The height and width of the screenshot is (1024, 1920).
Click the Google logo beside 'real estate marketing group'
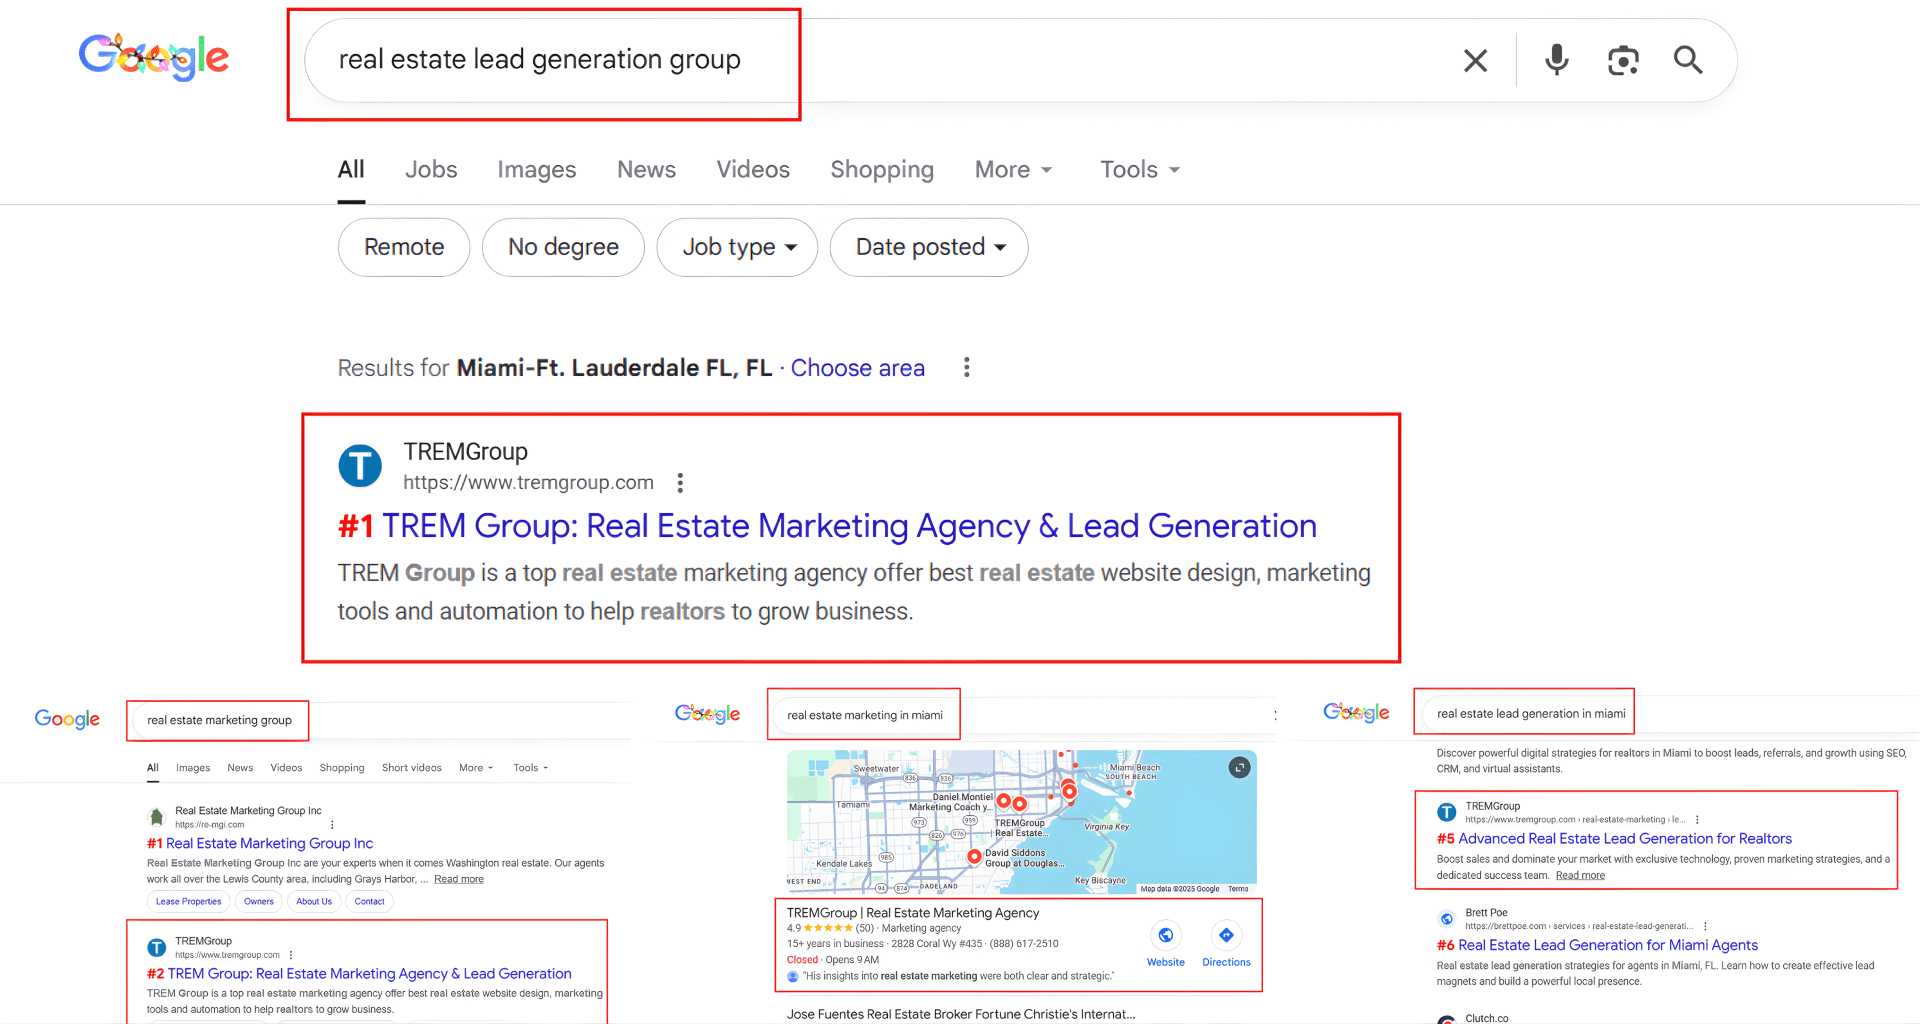coord(67,719)
